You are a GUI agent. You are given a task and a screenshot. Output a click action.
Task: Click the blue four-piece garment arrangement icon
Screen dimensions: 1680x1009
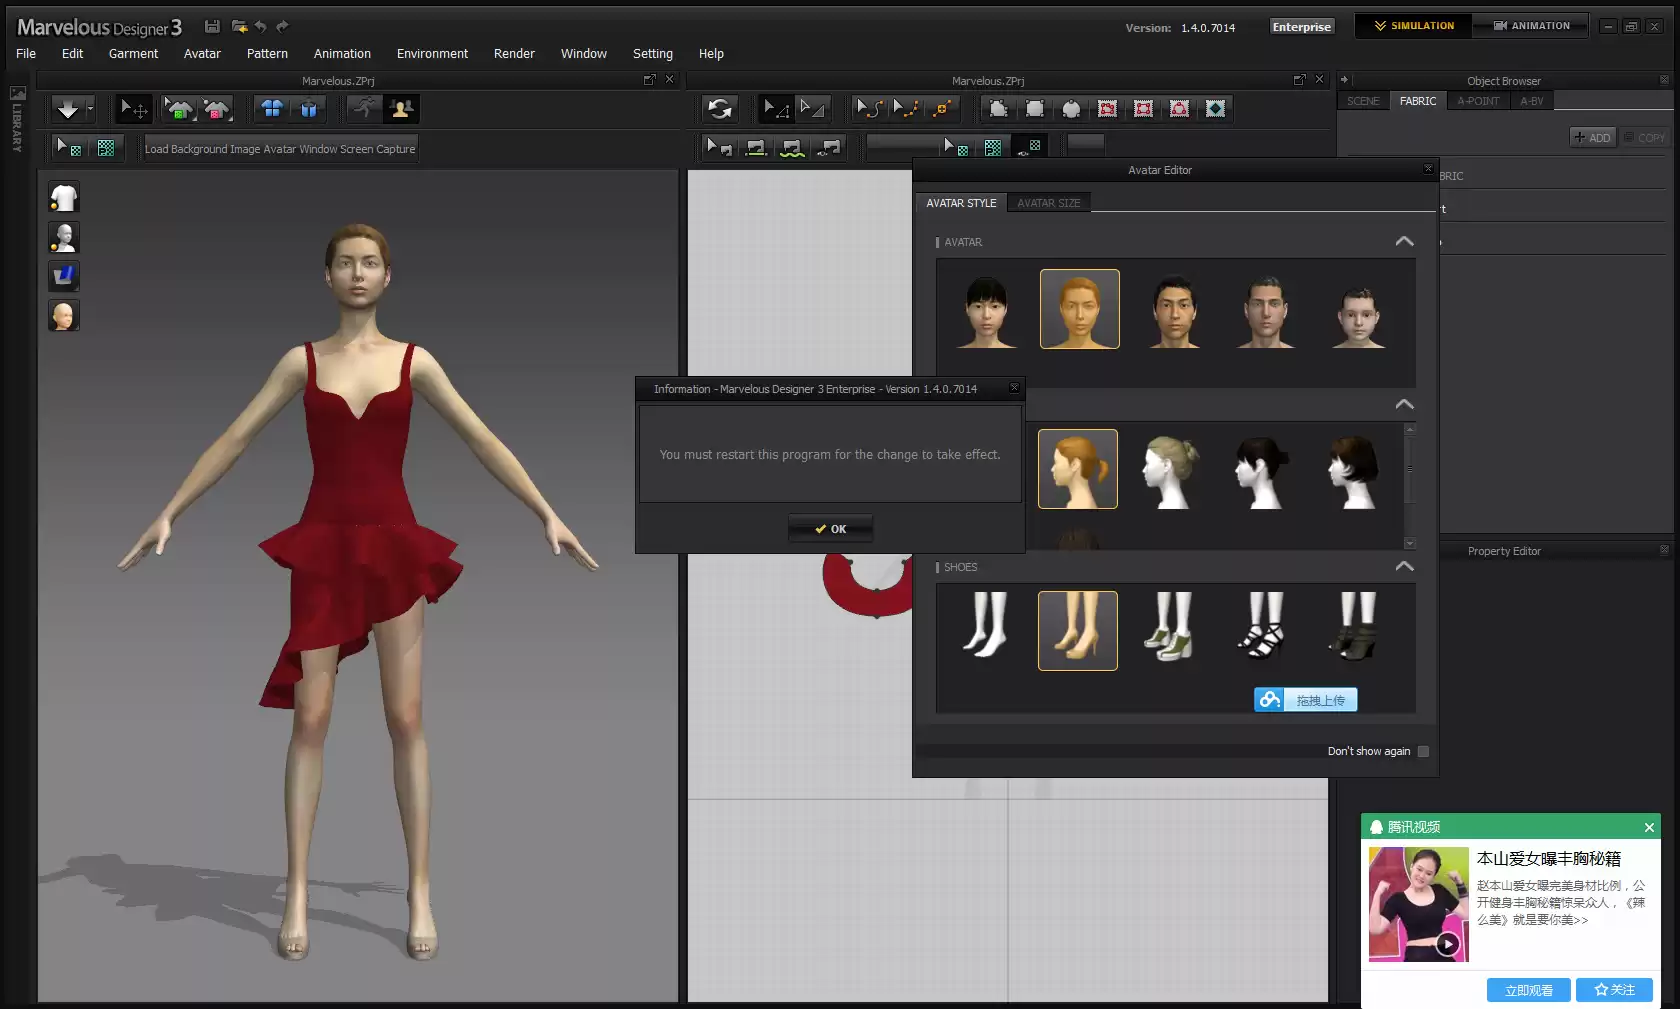tap(272, 109)
